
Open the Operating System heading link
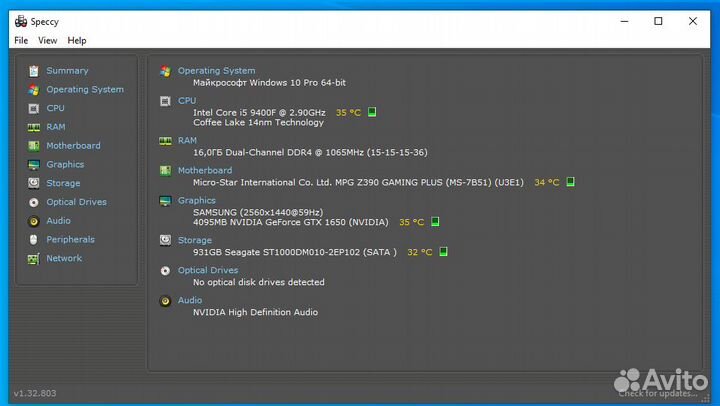pyautogui.click(x=216, y=71)
